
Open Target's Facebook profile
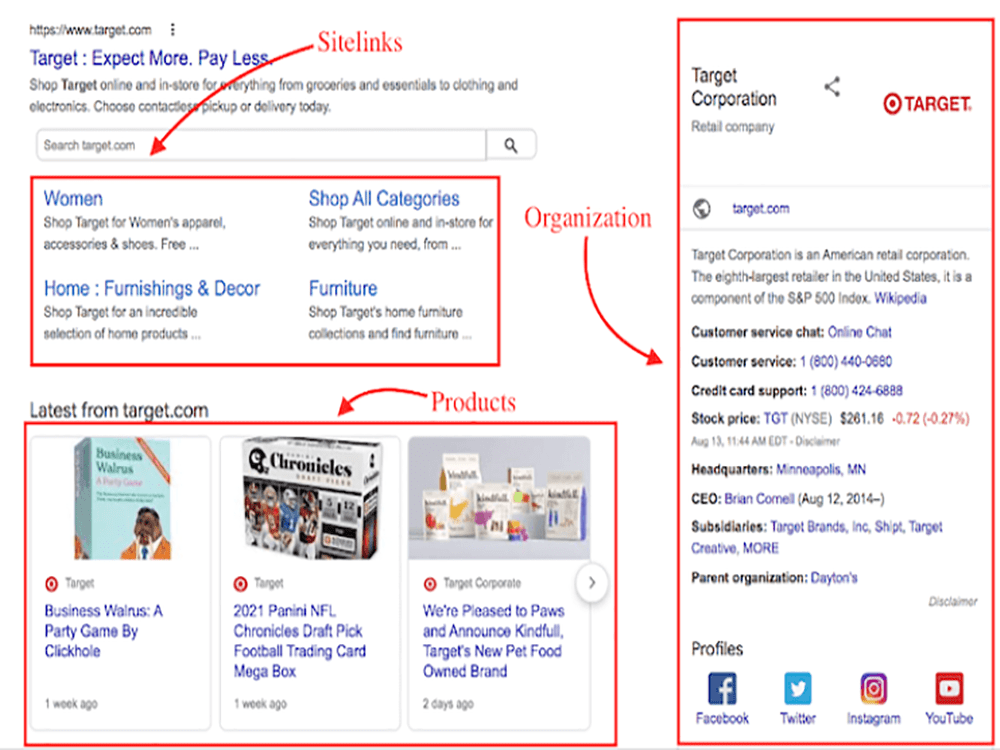722,689
